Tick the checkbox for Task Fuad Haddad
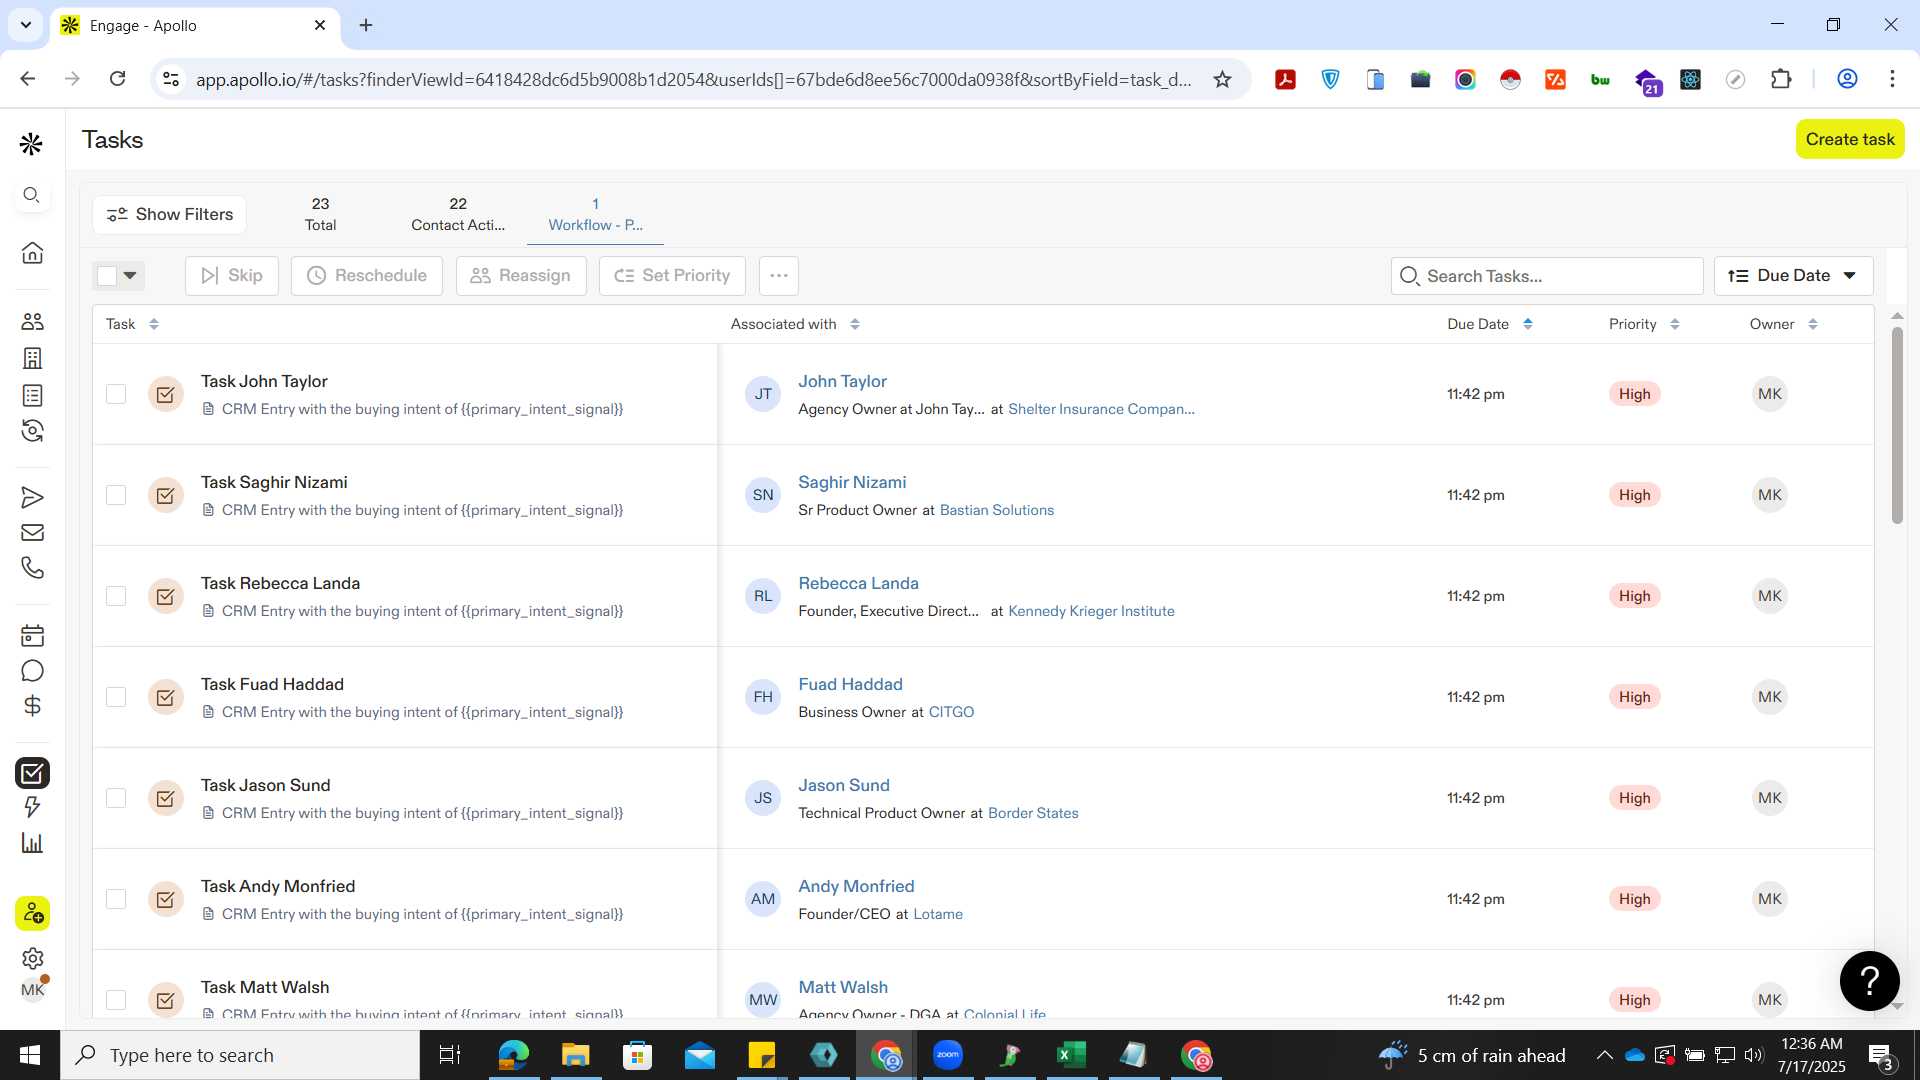Viewport: 1920px width, 1080px height. [x=116, y=697]
